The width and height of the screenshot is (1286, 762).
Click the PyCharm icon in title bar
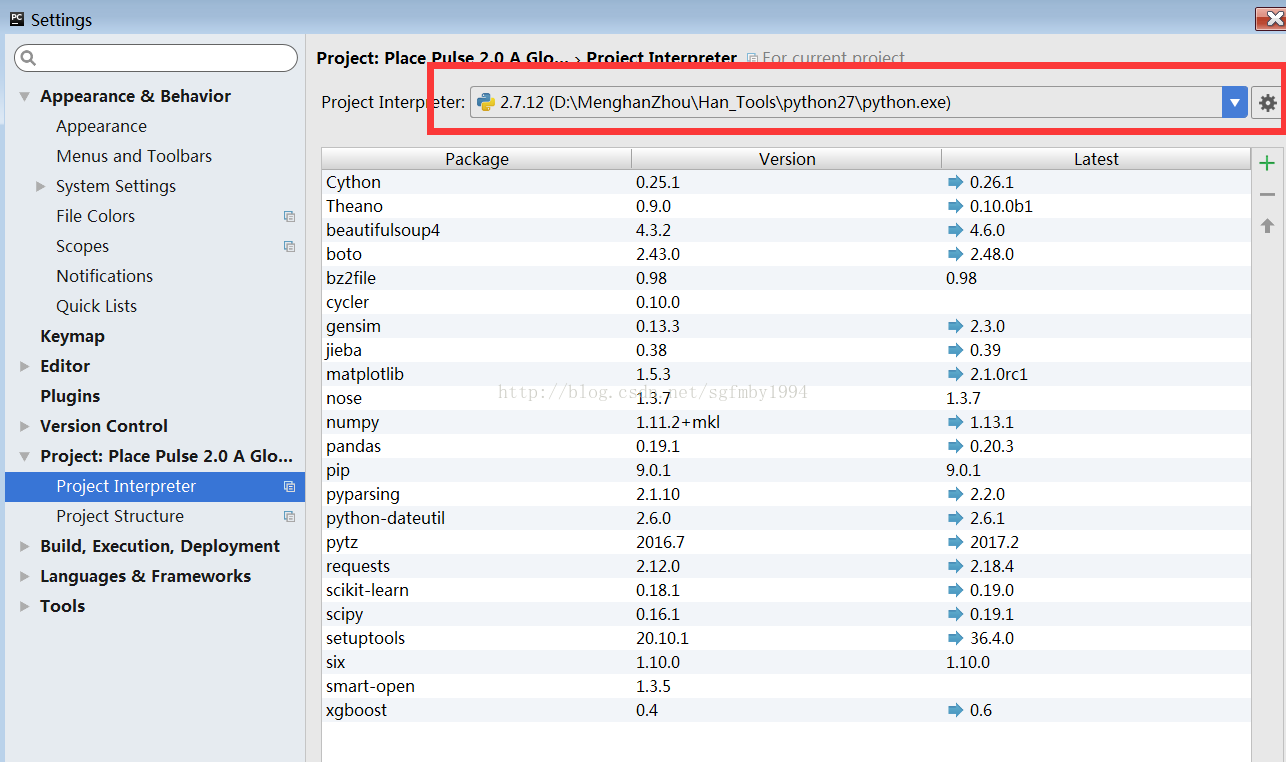[x=16, y=19]
